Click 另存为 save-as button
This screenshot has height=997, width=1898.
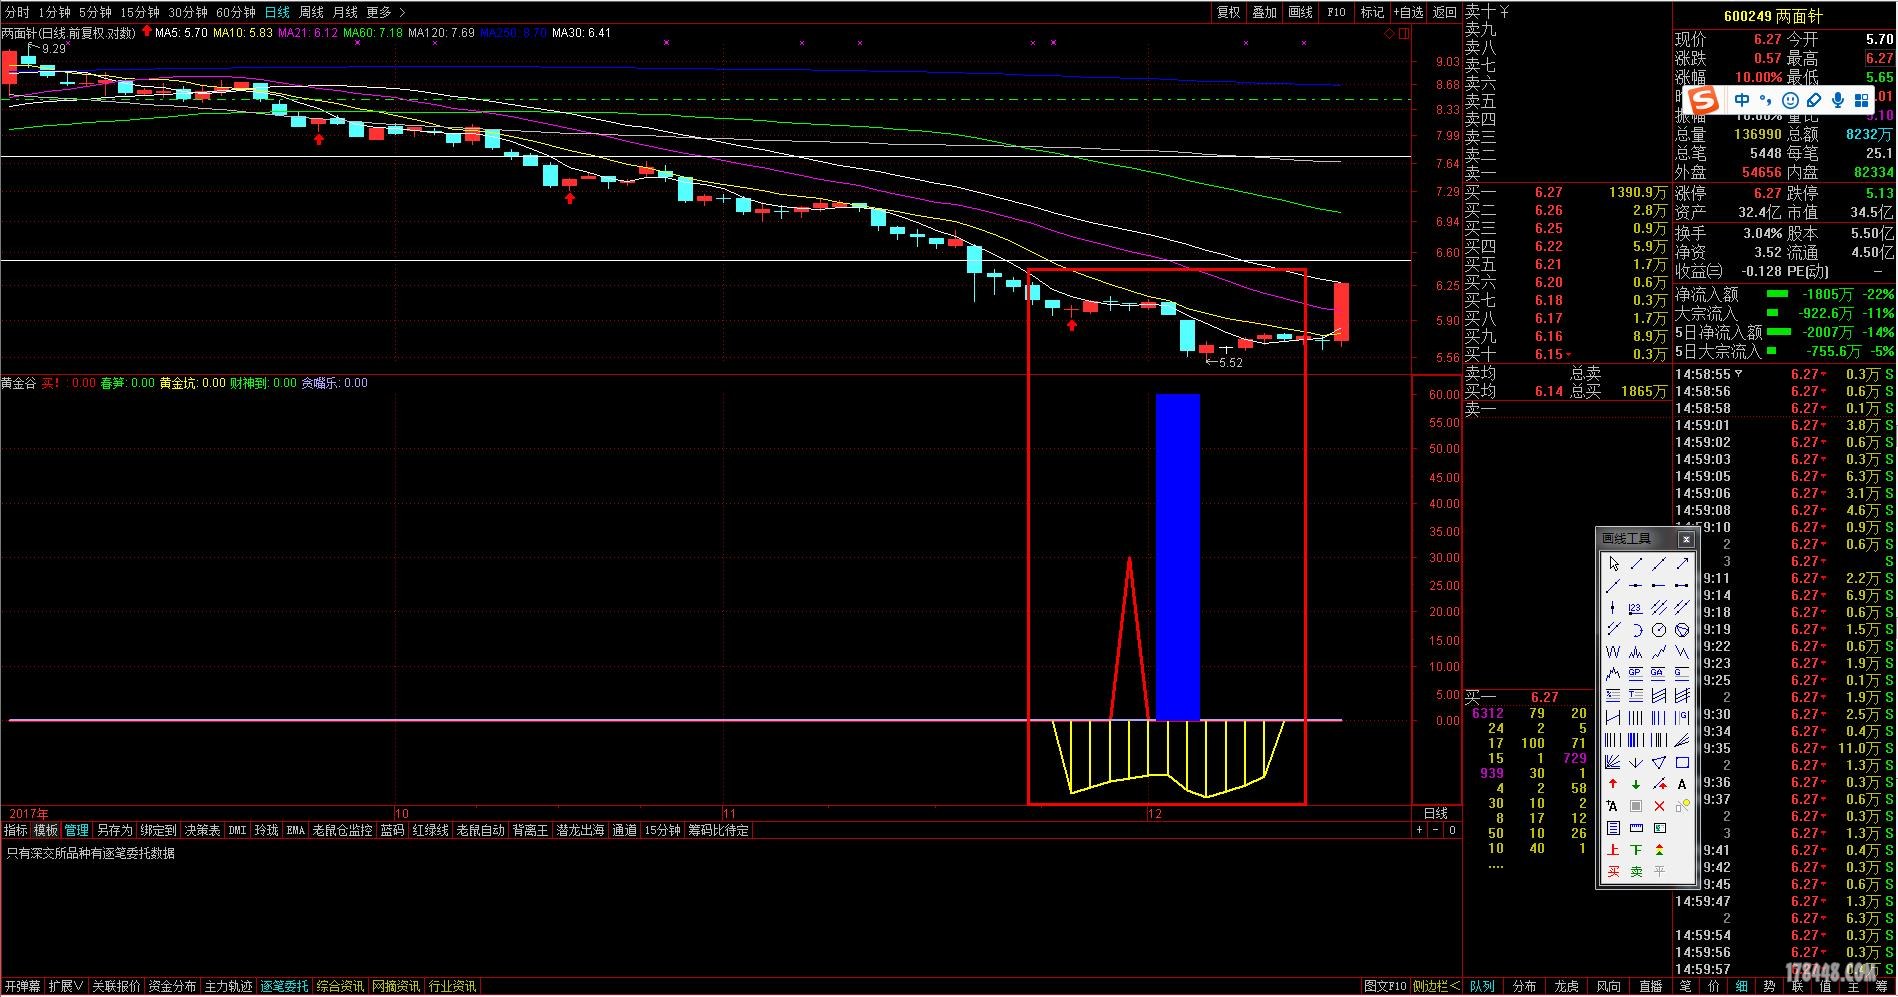(114, 830)
